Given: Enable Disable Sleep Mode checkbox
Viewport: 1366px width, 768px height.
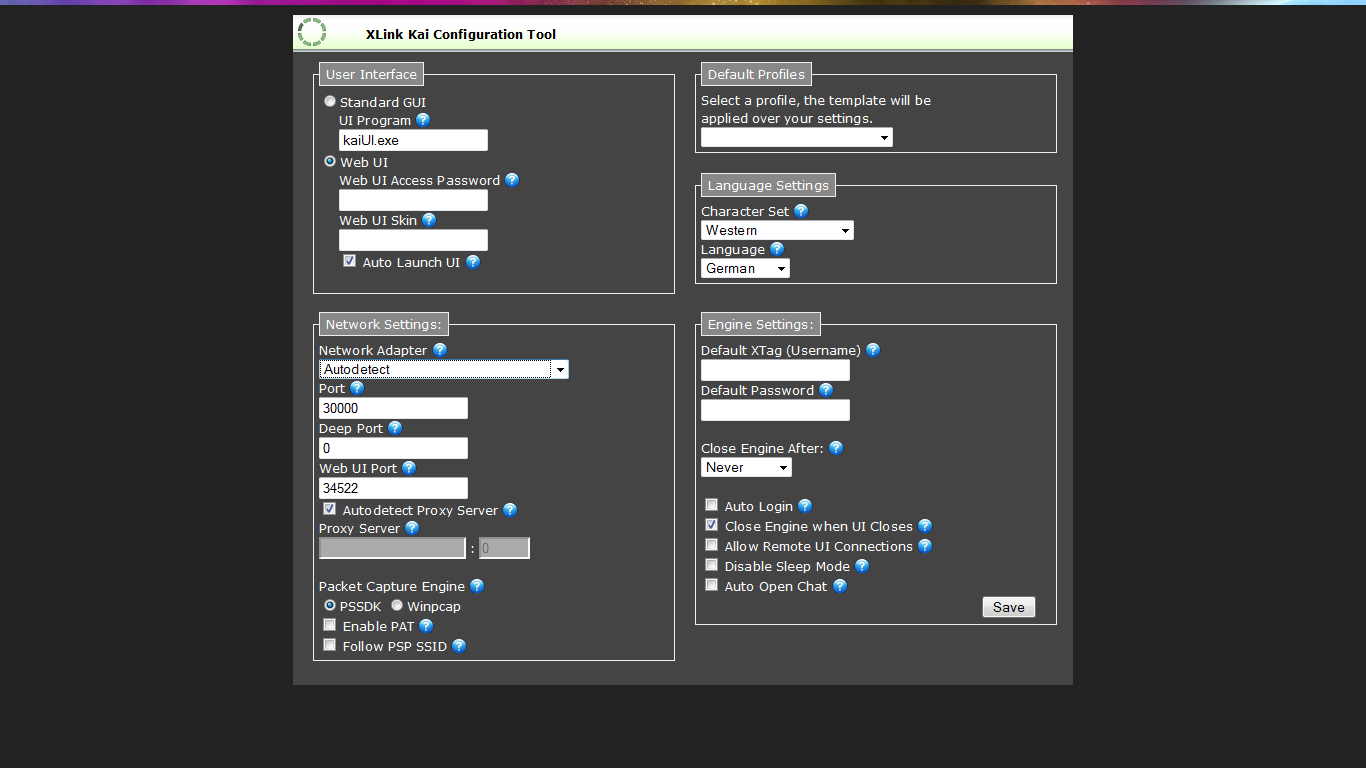Looking at the screenshot, I should [x=711, y=564].
